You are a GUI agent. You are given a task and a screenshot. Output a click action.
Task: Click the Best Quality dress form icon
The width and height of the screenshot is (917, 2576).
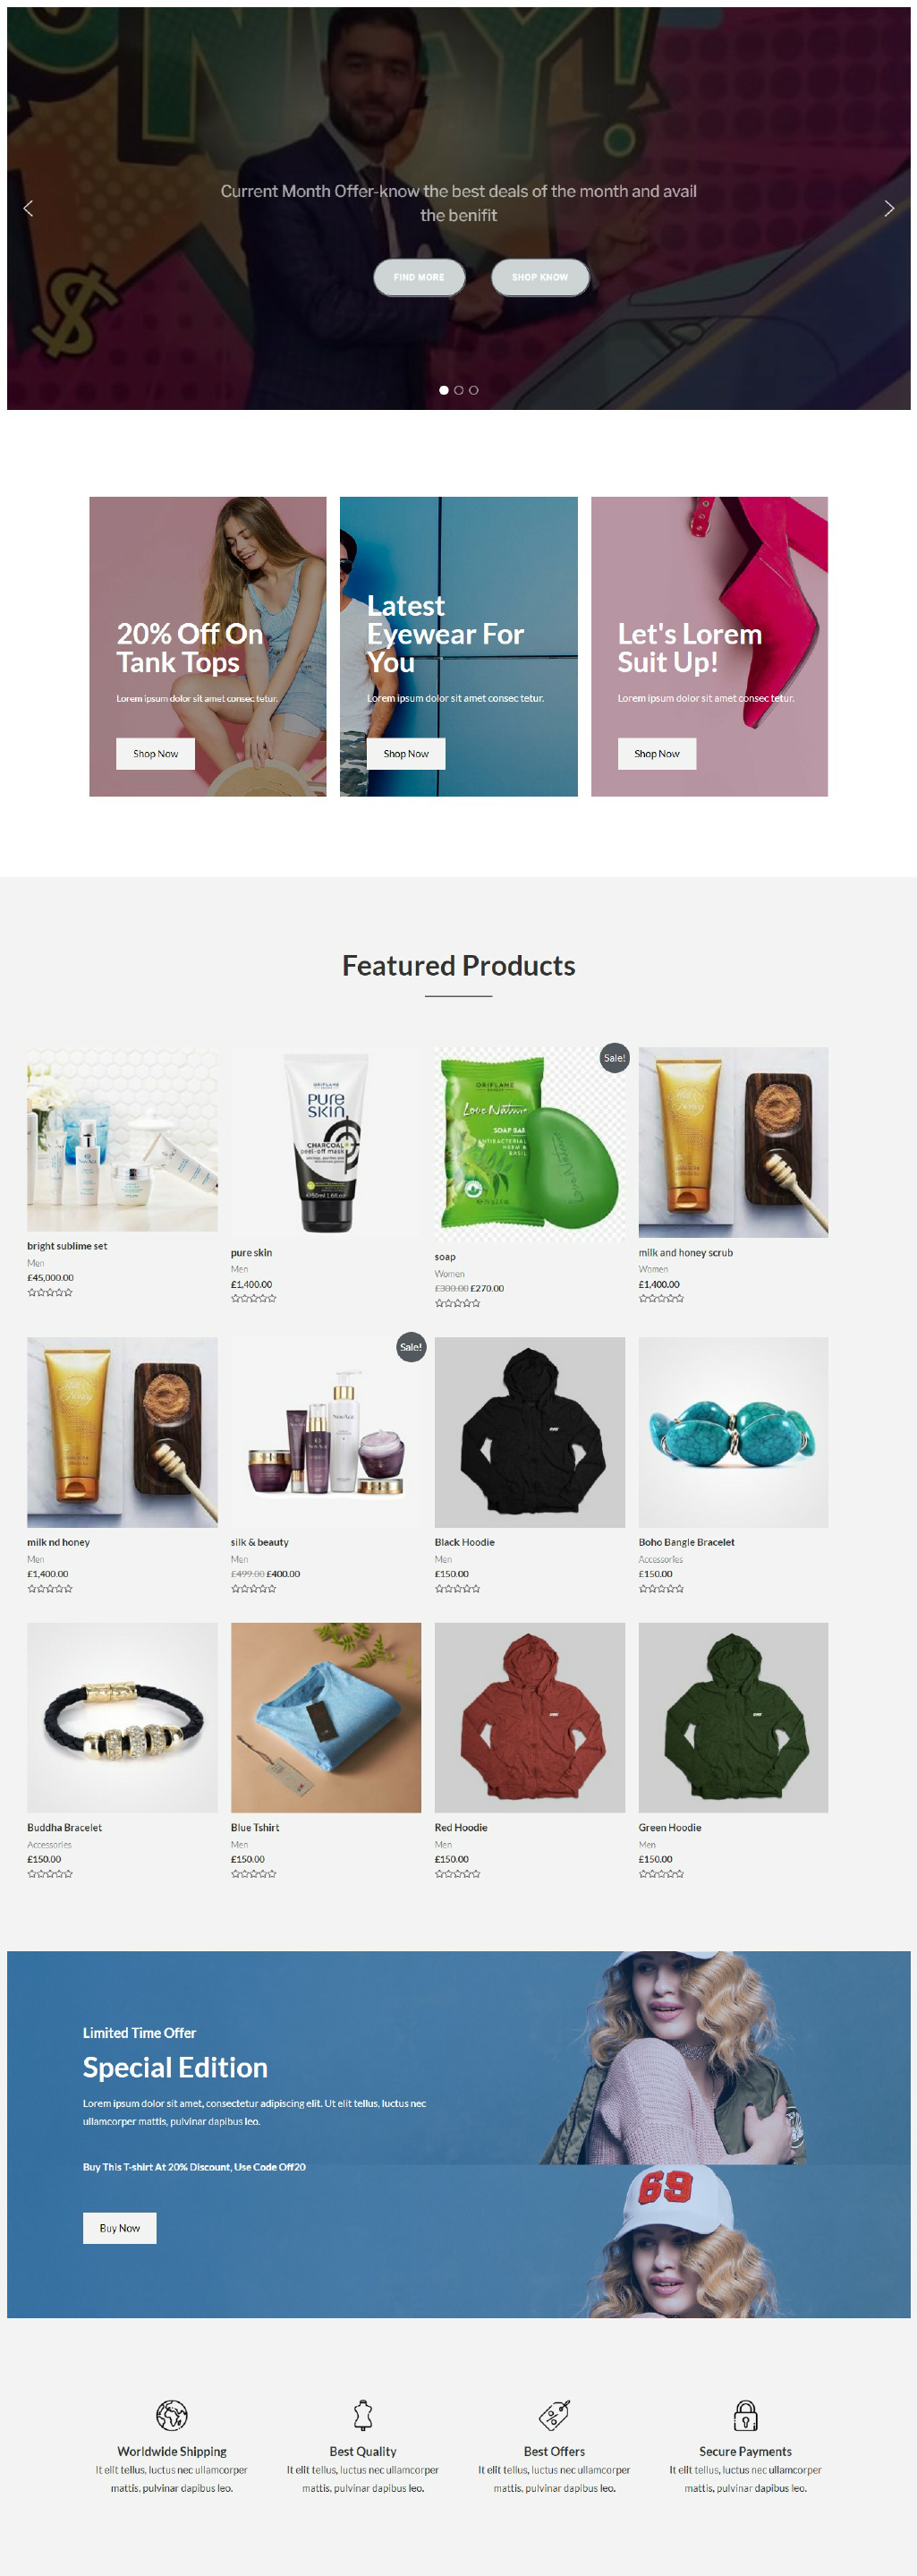coord(363,2415)
